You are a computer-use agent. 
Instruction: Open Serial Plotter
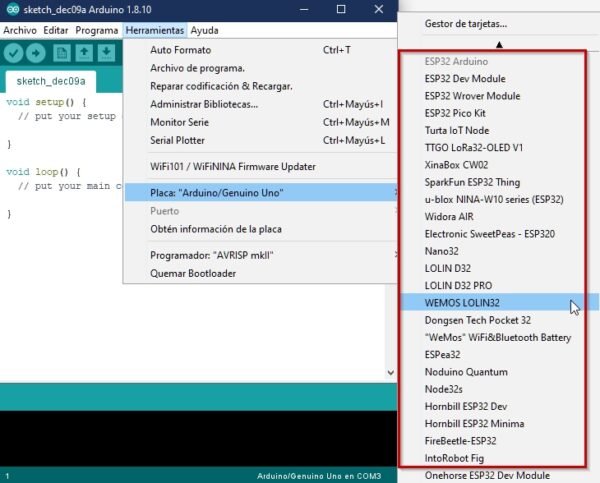tap(260, 140)
